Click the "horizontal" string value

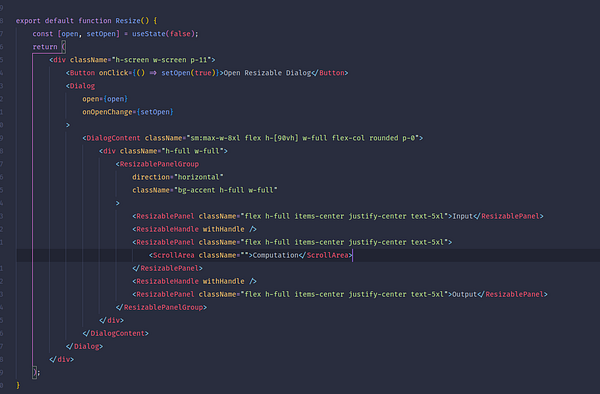coord(199,177)
